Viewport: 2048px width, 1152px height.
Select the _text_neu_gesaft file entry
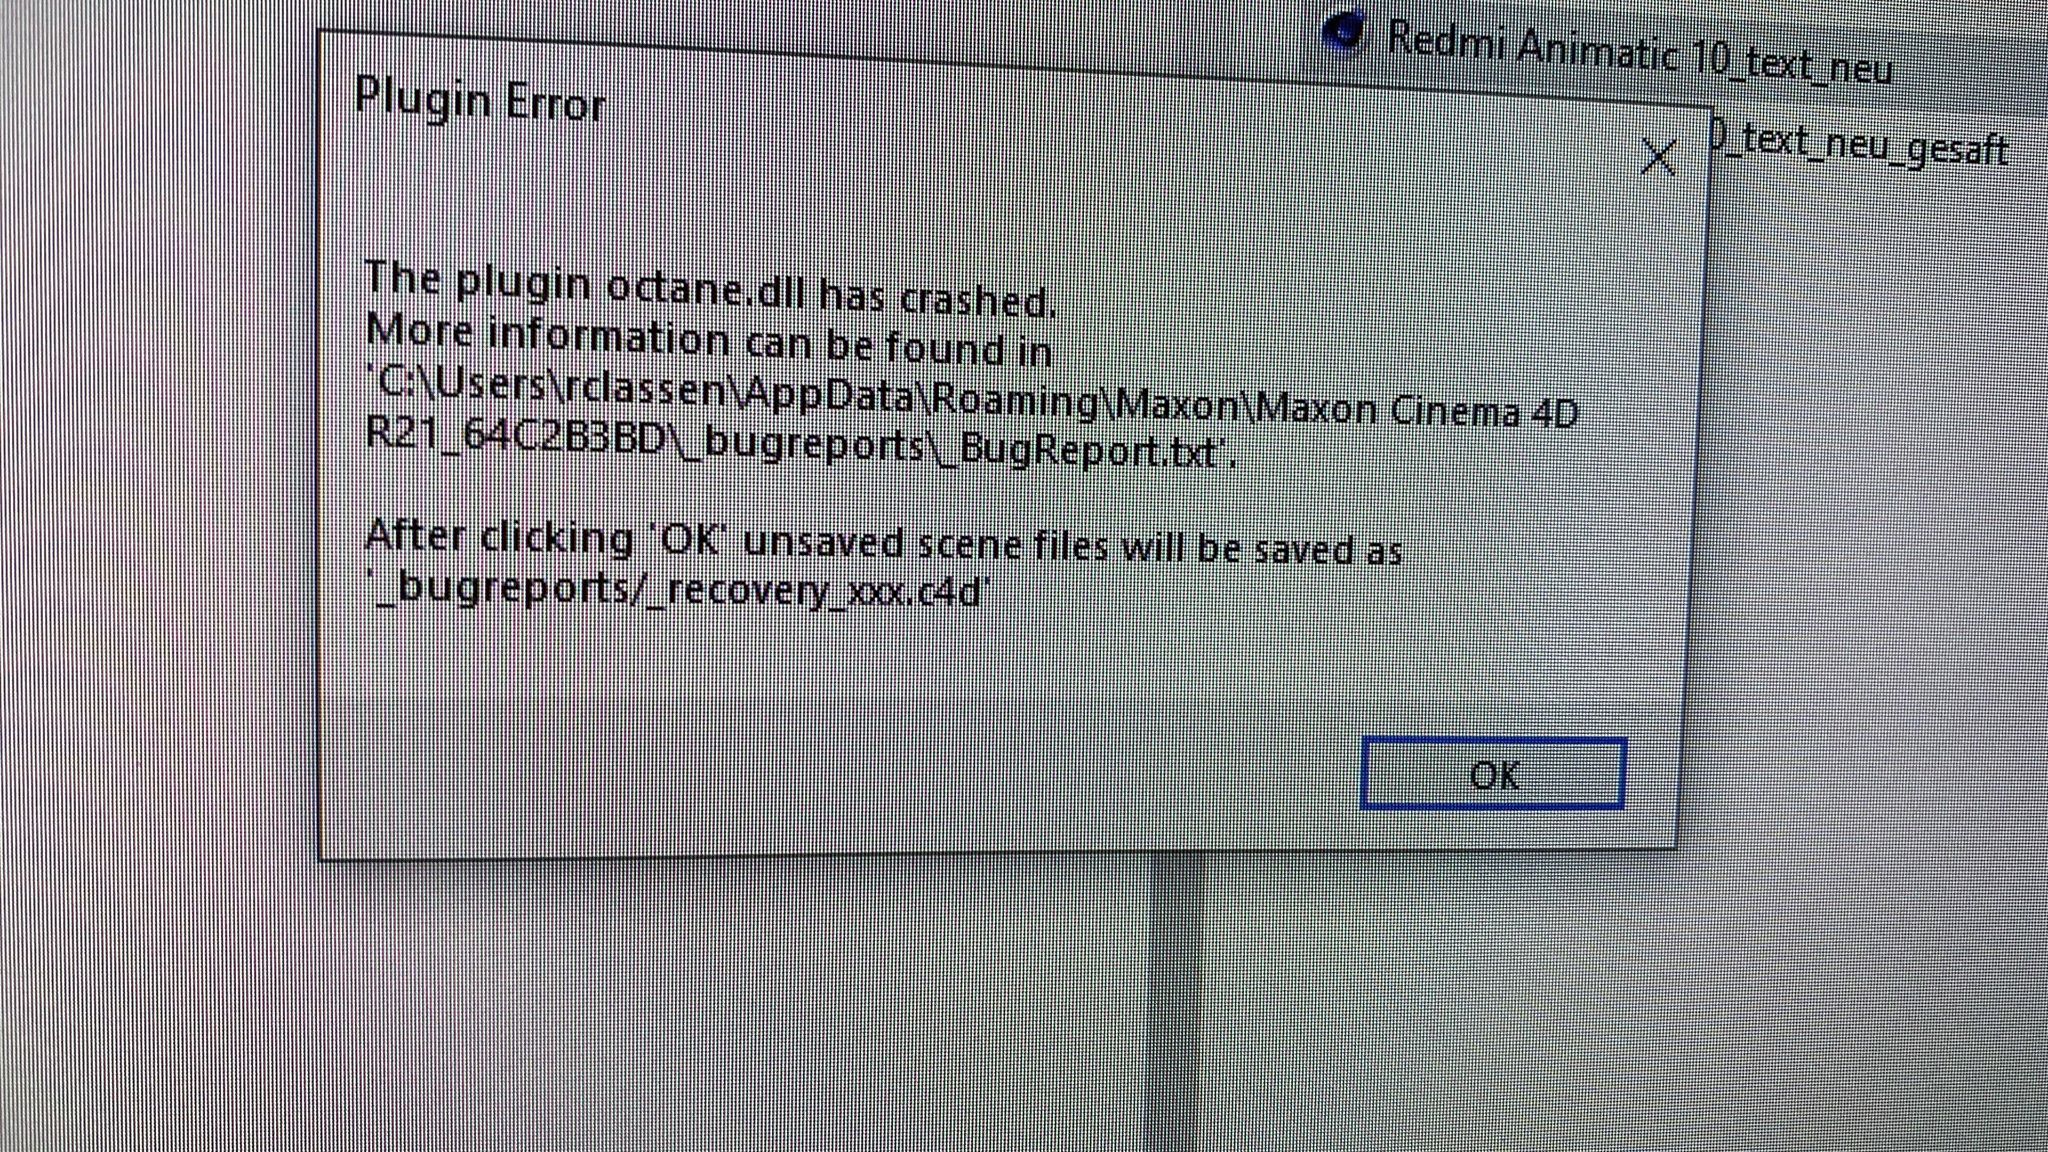pos(1860,147)
